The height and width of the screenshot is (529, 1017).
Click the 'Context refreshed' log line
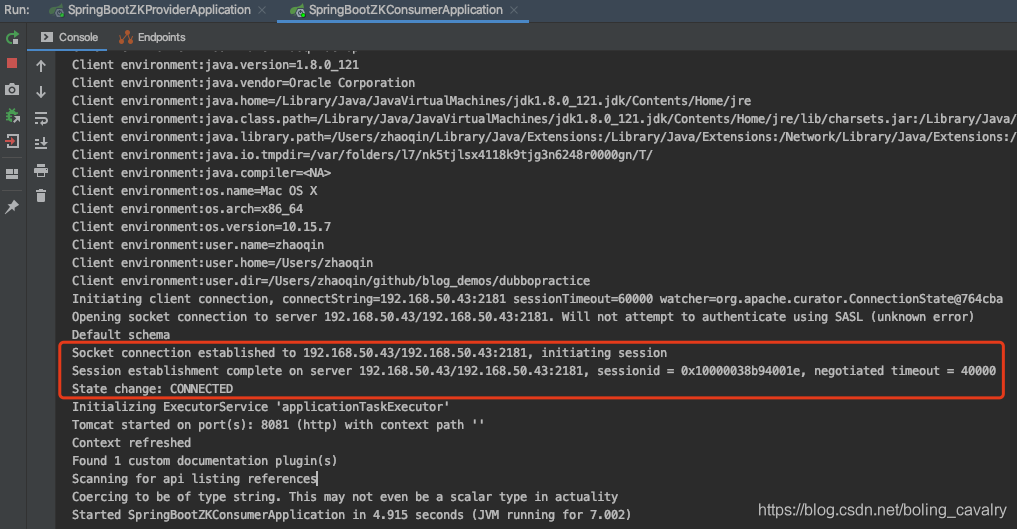(x=131, y=443)
